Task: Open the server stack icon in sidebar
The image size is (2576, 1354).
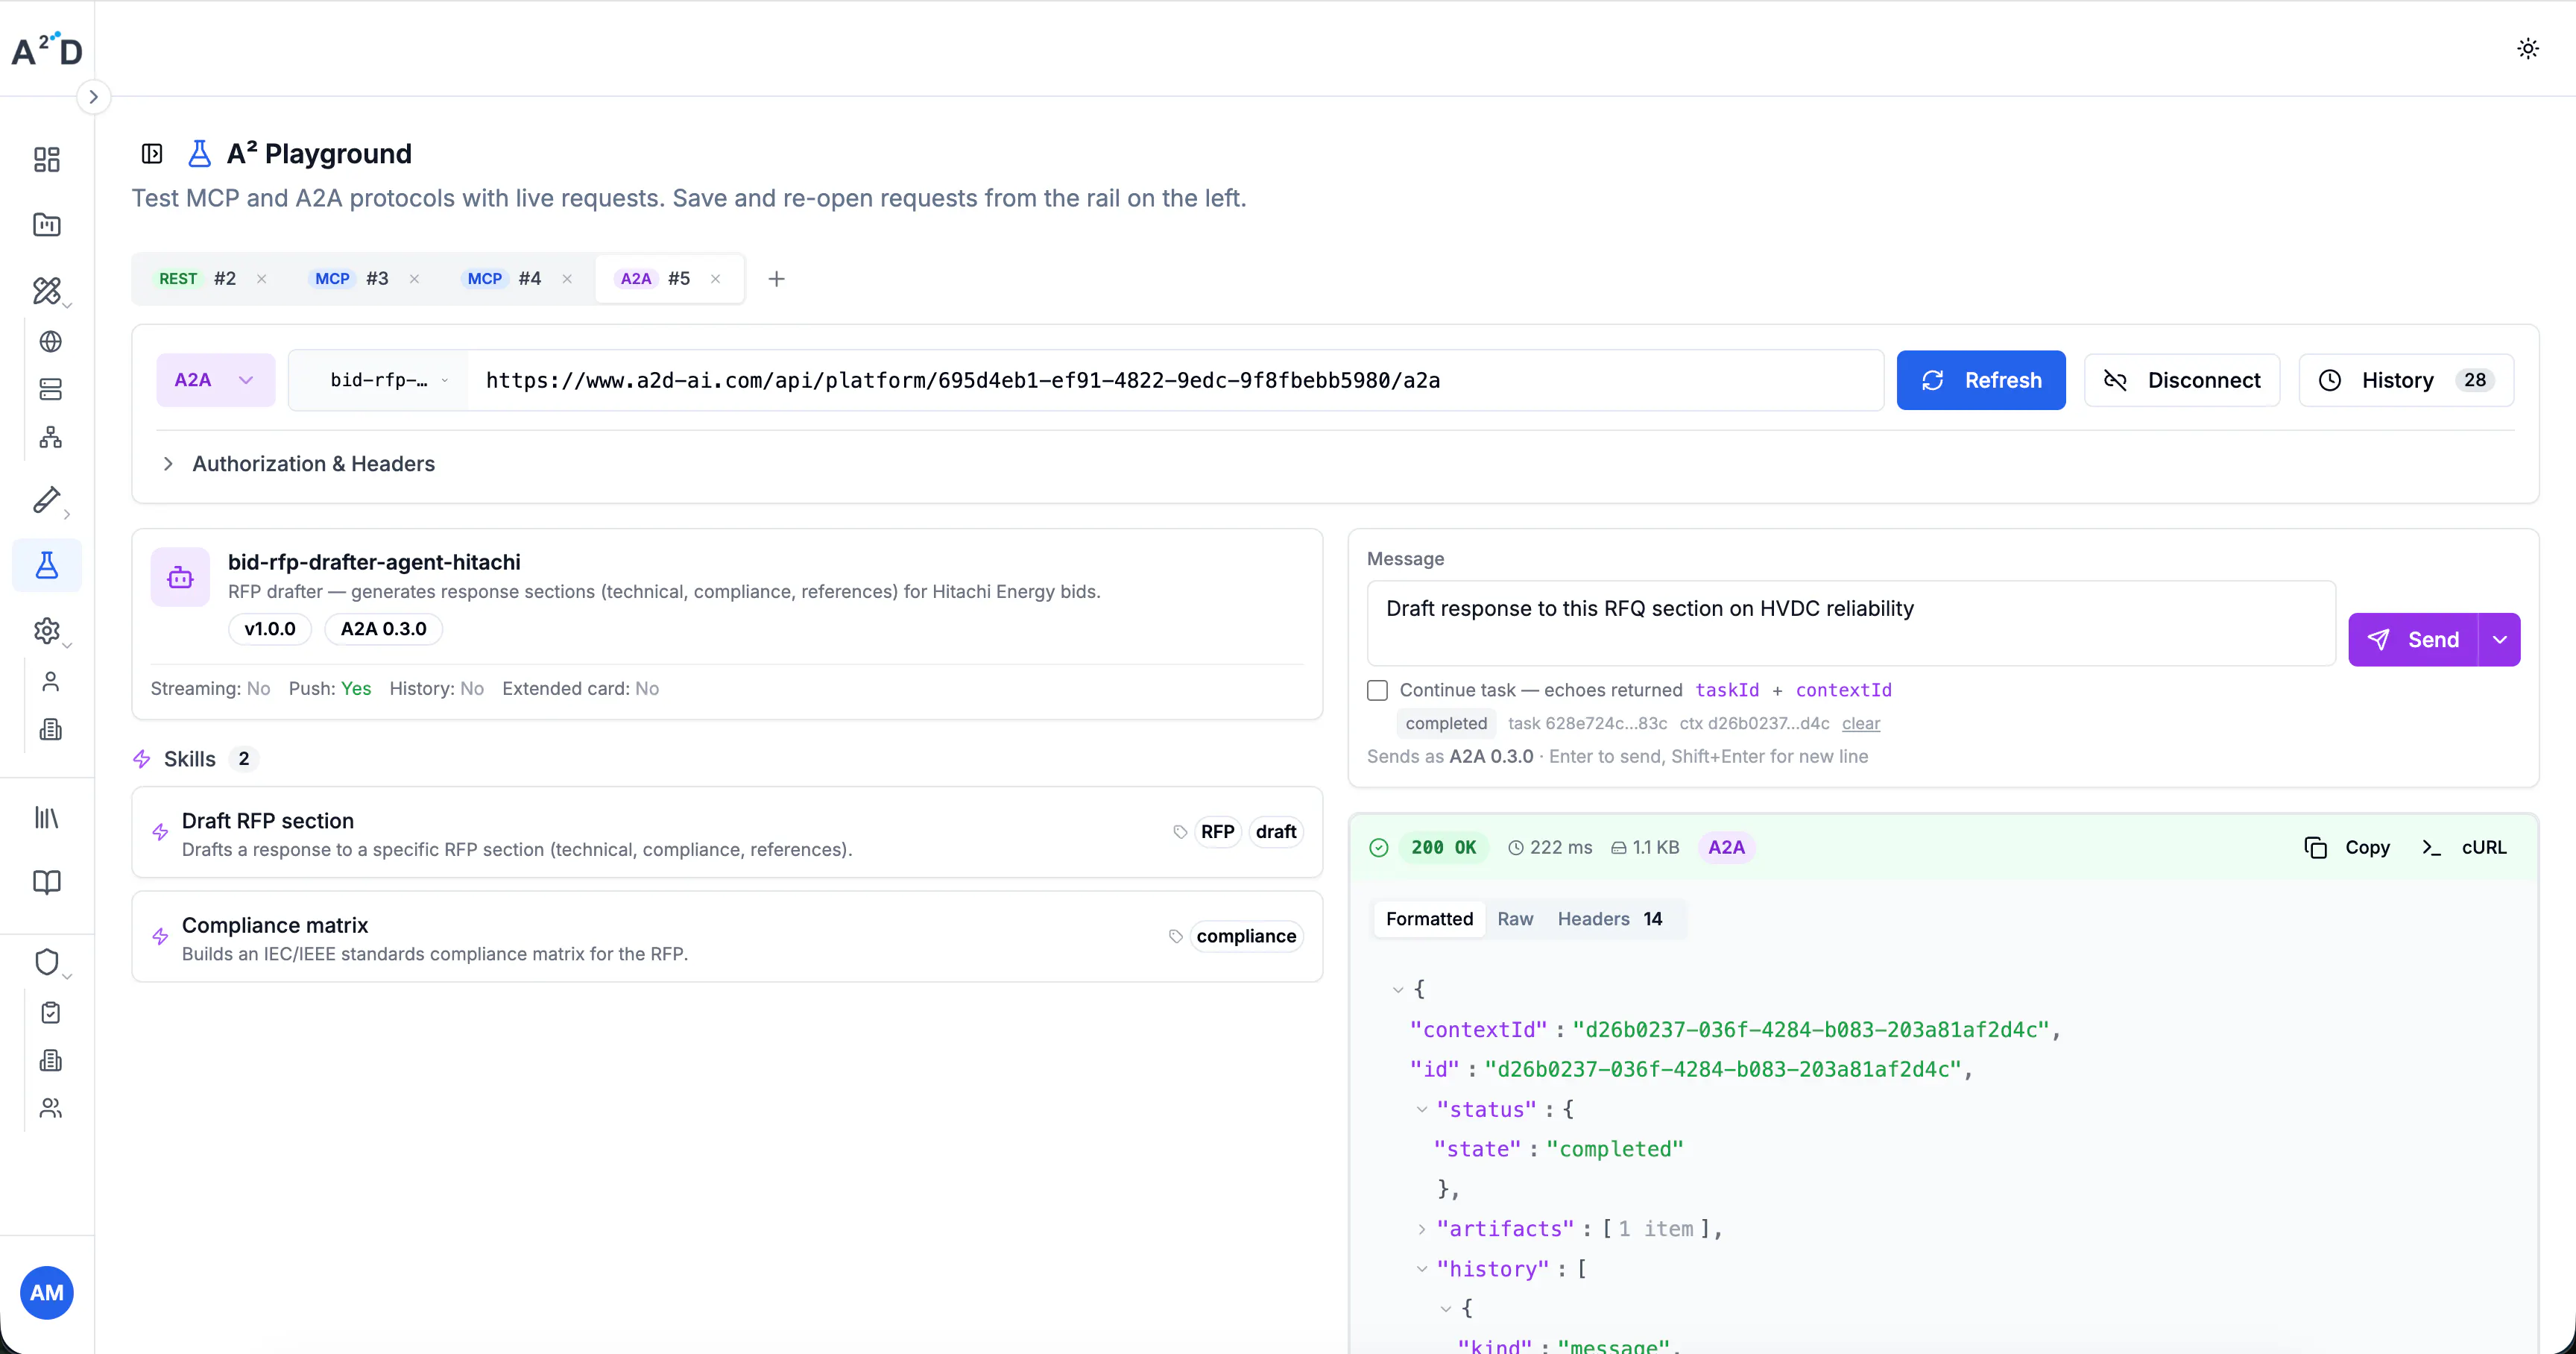Action: tap(50, 389)
